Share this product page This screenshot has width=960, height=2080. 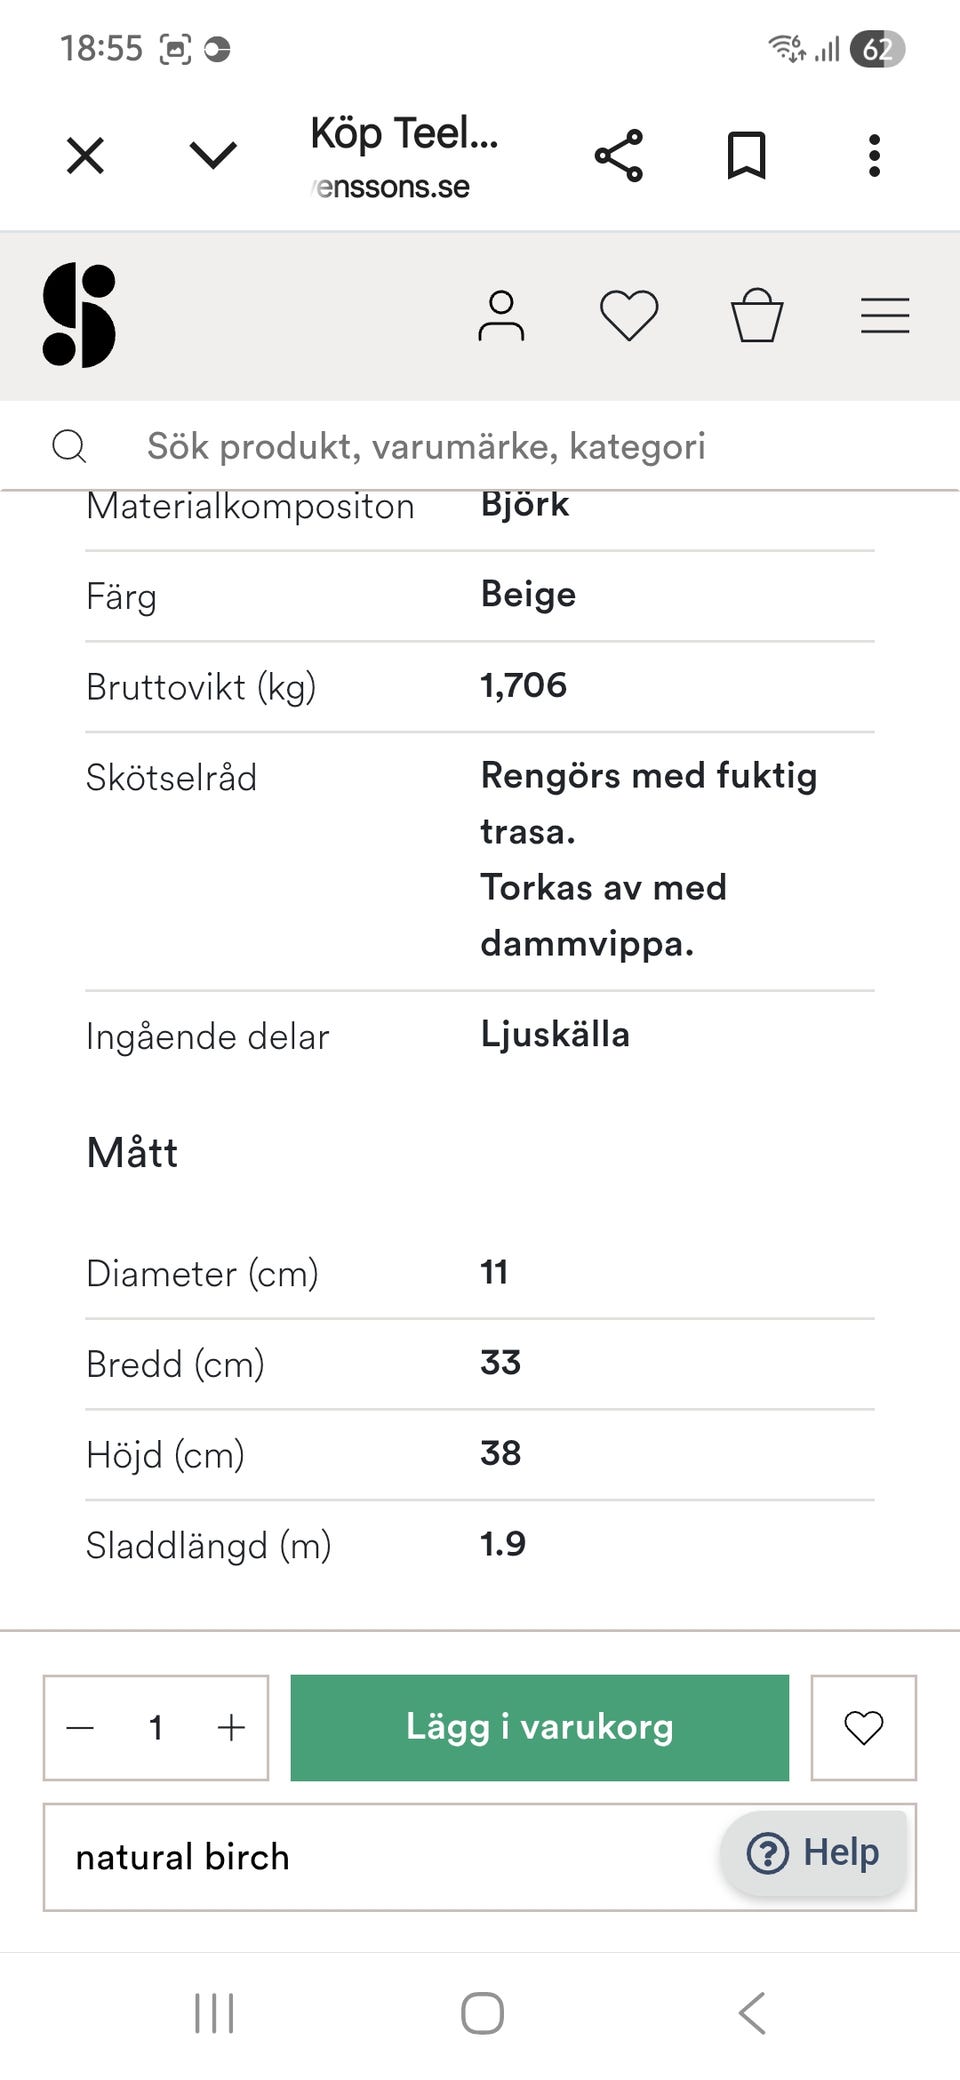tap(619, 156)
